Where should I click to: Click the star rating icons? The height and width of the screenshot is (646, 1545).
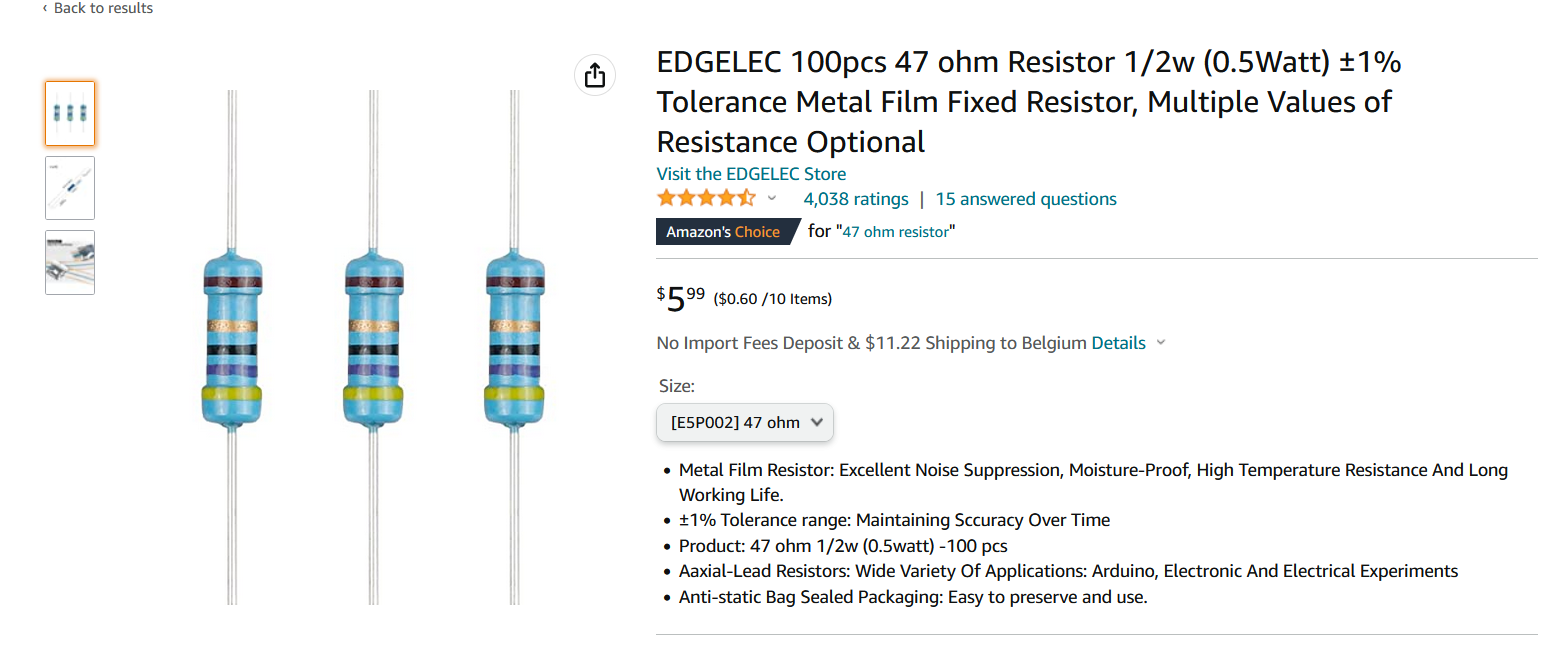click(706, 198)
